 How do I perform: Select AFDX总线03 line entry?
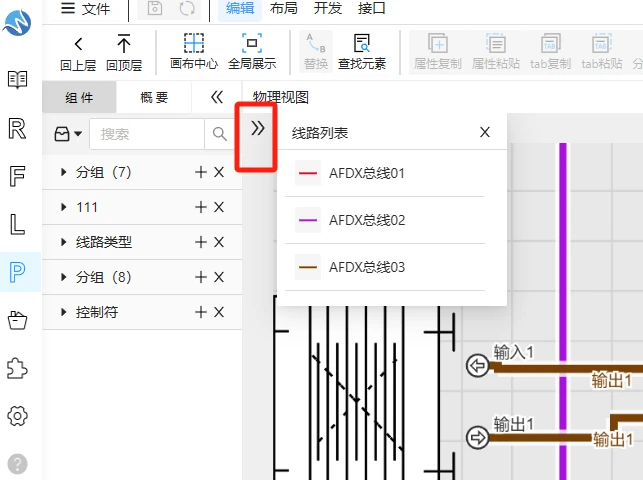385,267
